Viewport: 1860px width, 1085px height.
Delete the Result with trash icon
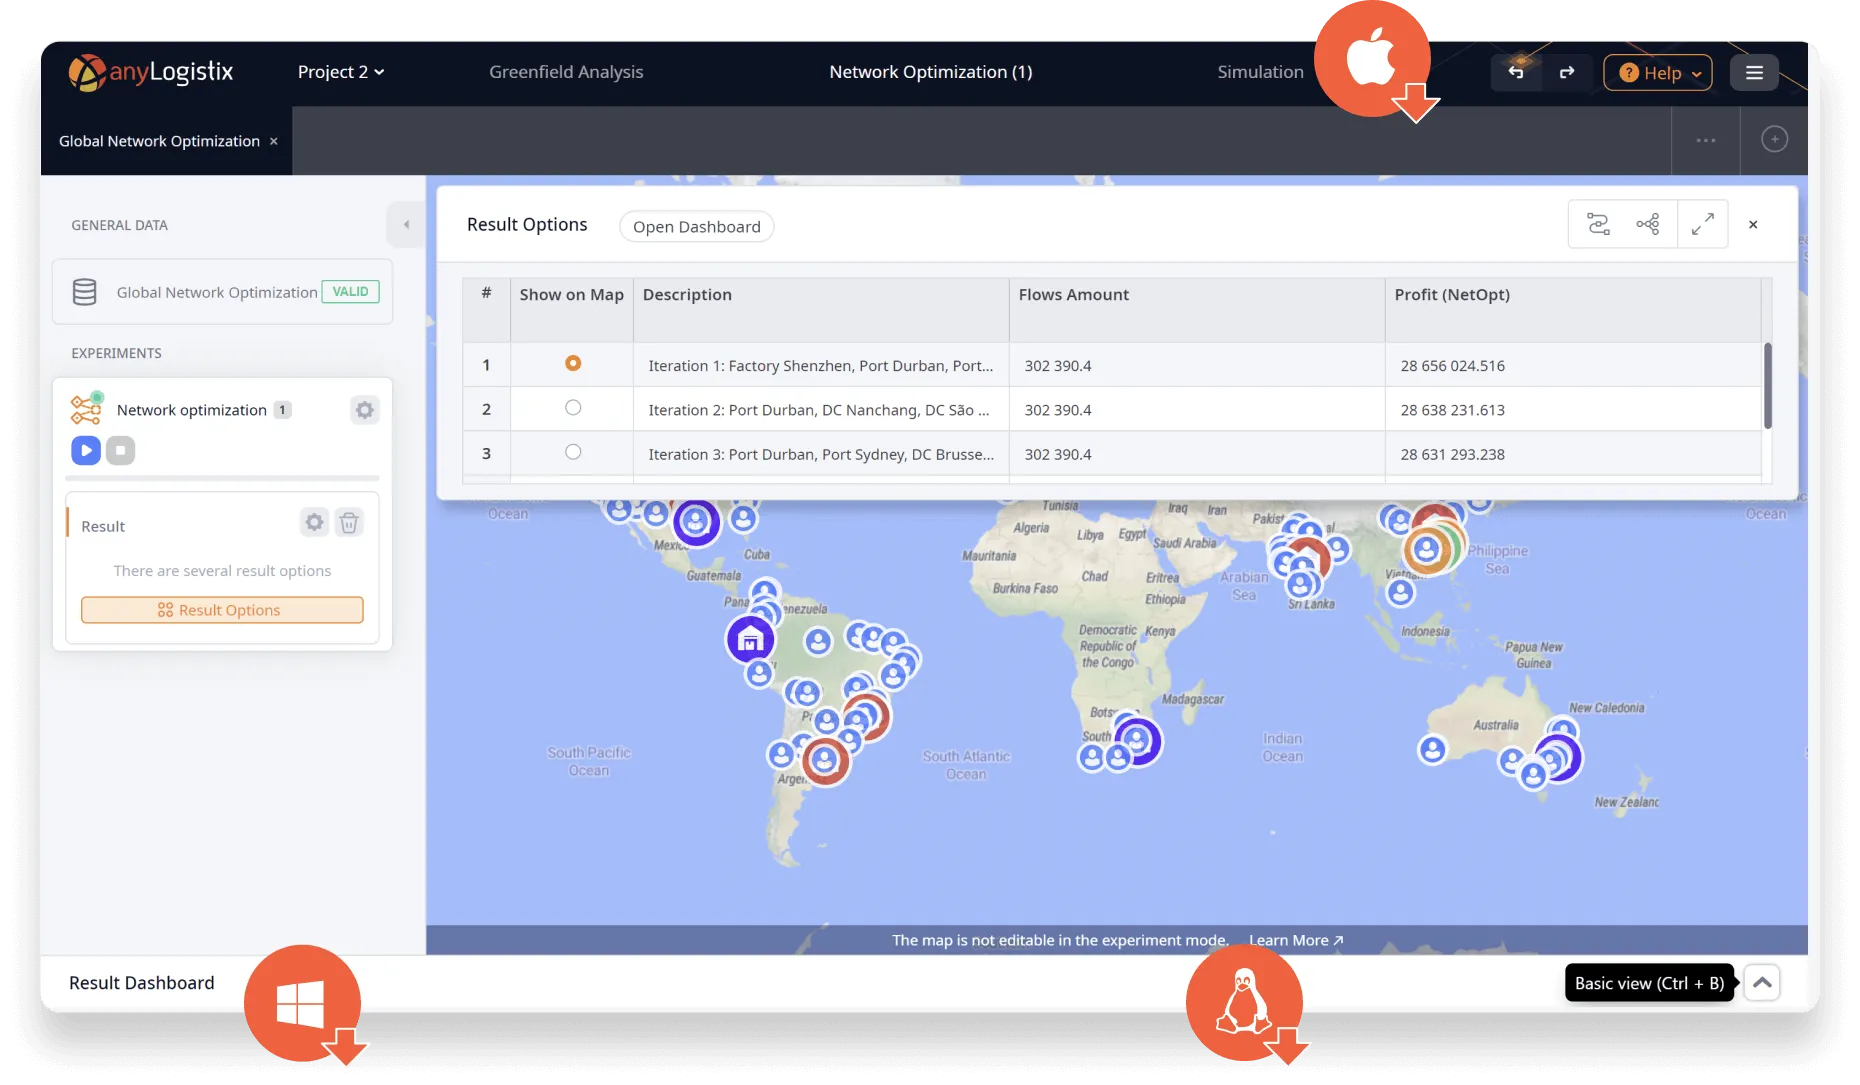[349, 522]
